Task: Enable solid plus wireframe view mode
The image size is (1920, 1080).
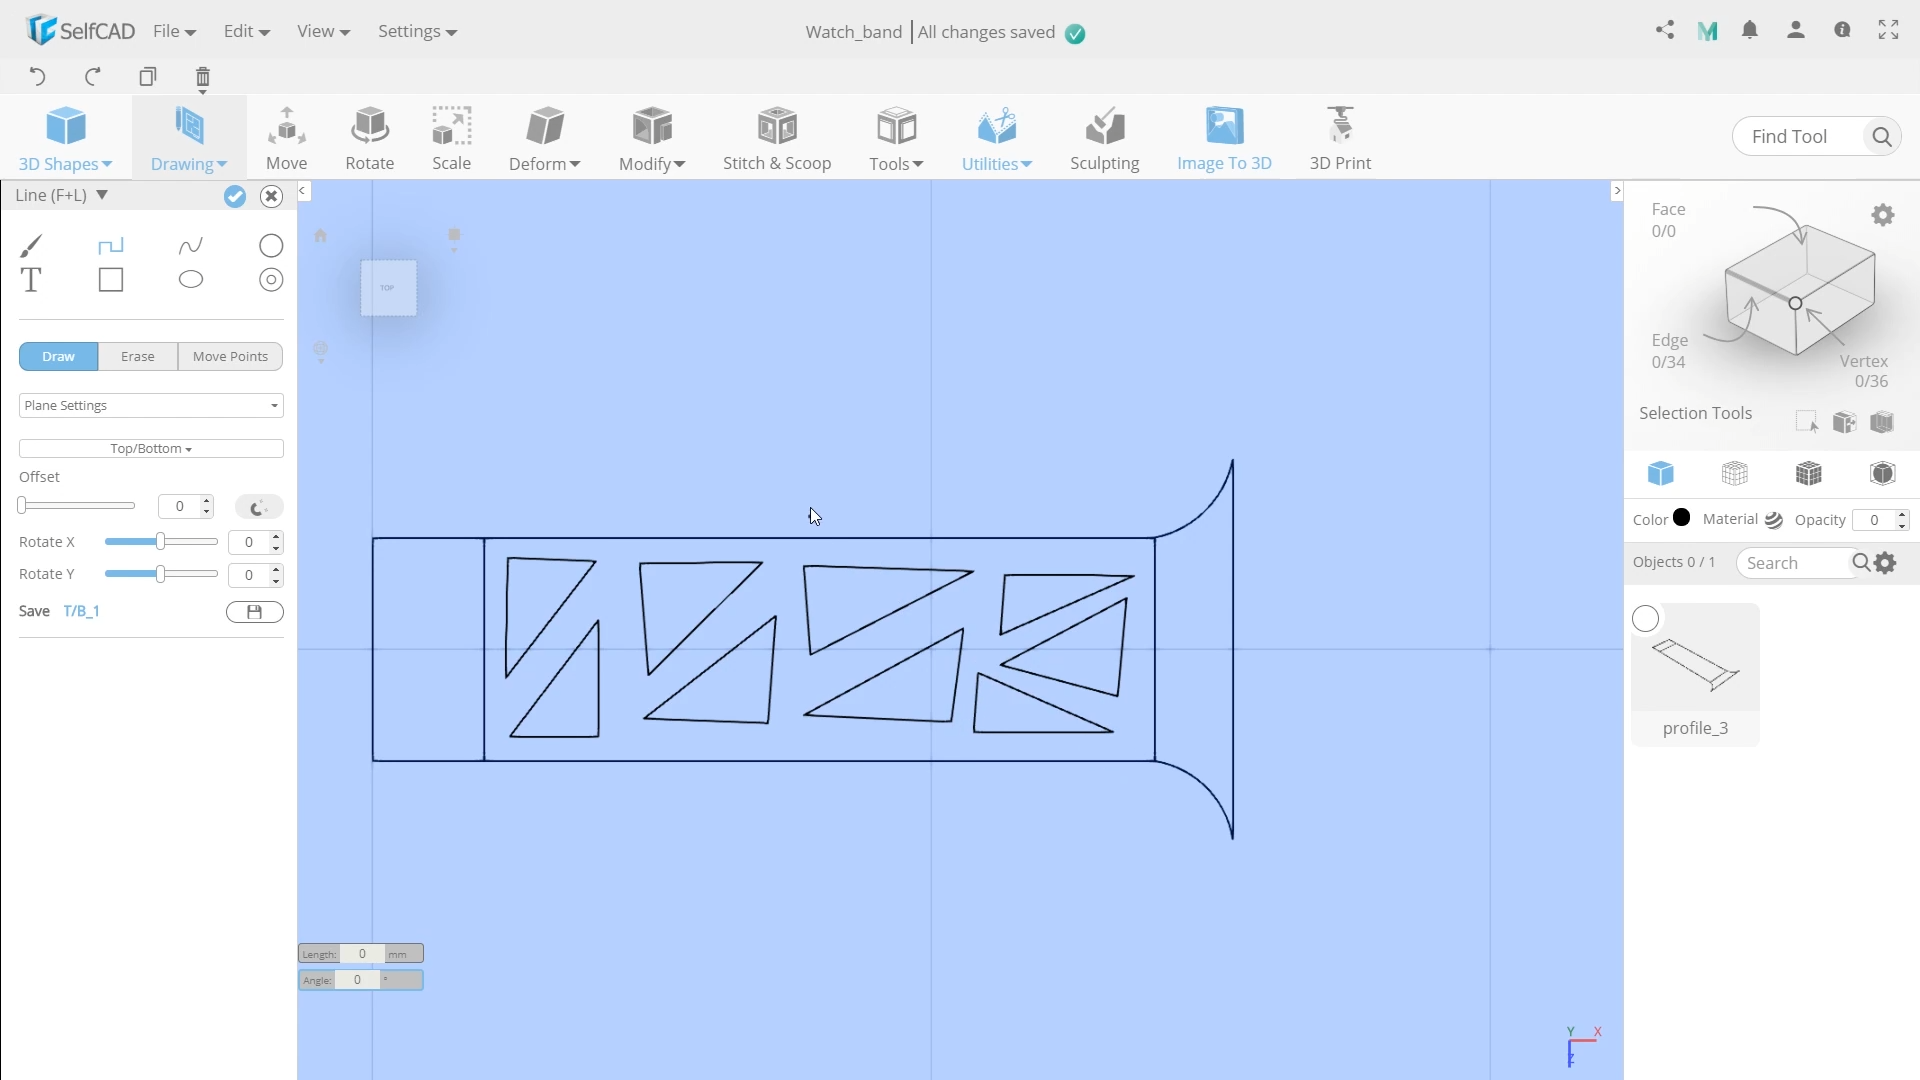Action: click(x=1808, y=473)
